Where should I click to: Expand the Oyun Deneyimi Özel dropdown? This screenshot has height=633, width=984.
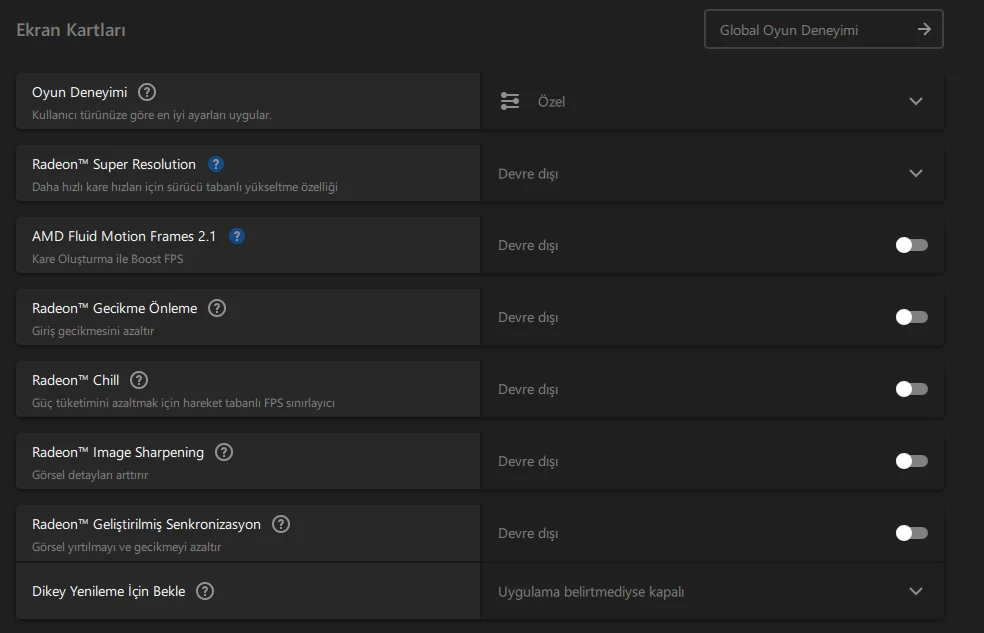click(916, 101)
